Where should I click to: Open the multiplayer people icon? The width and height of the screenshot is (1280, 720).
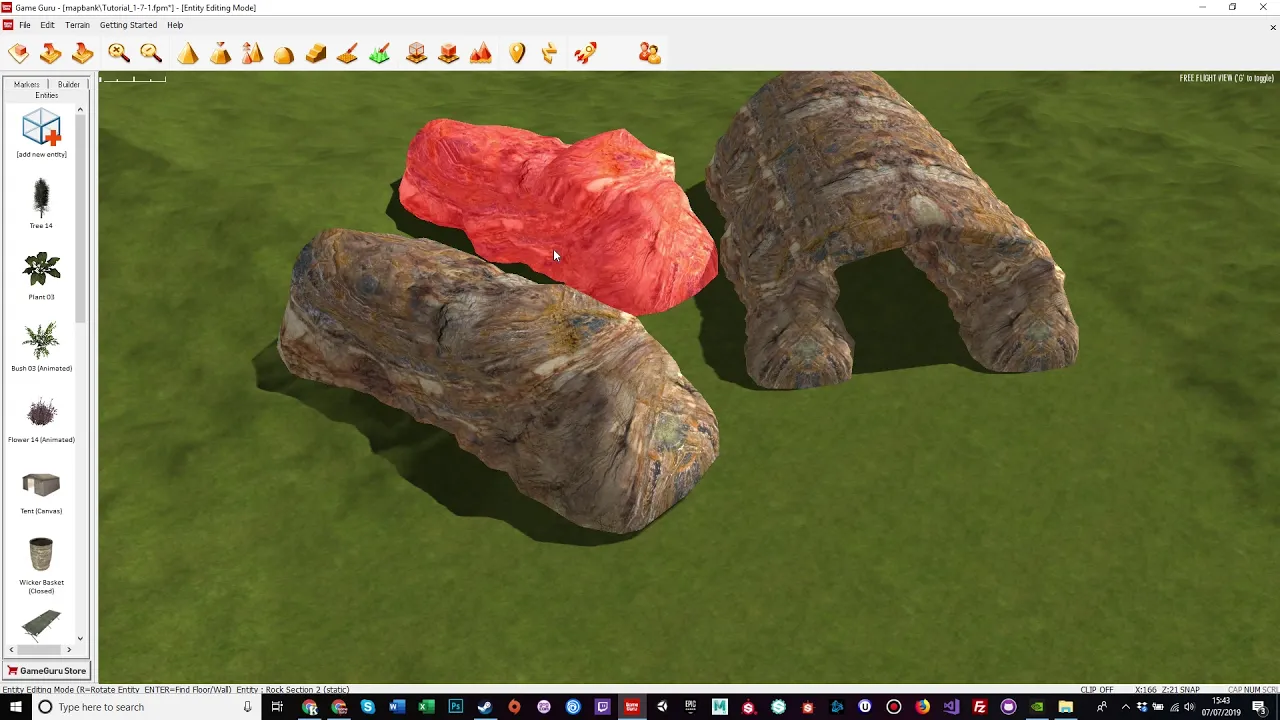pyautogui.click(x=650, y=53)
